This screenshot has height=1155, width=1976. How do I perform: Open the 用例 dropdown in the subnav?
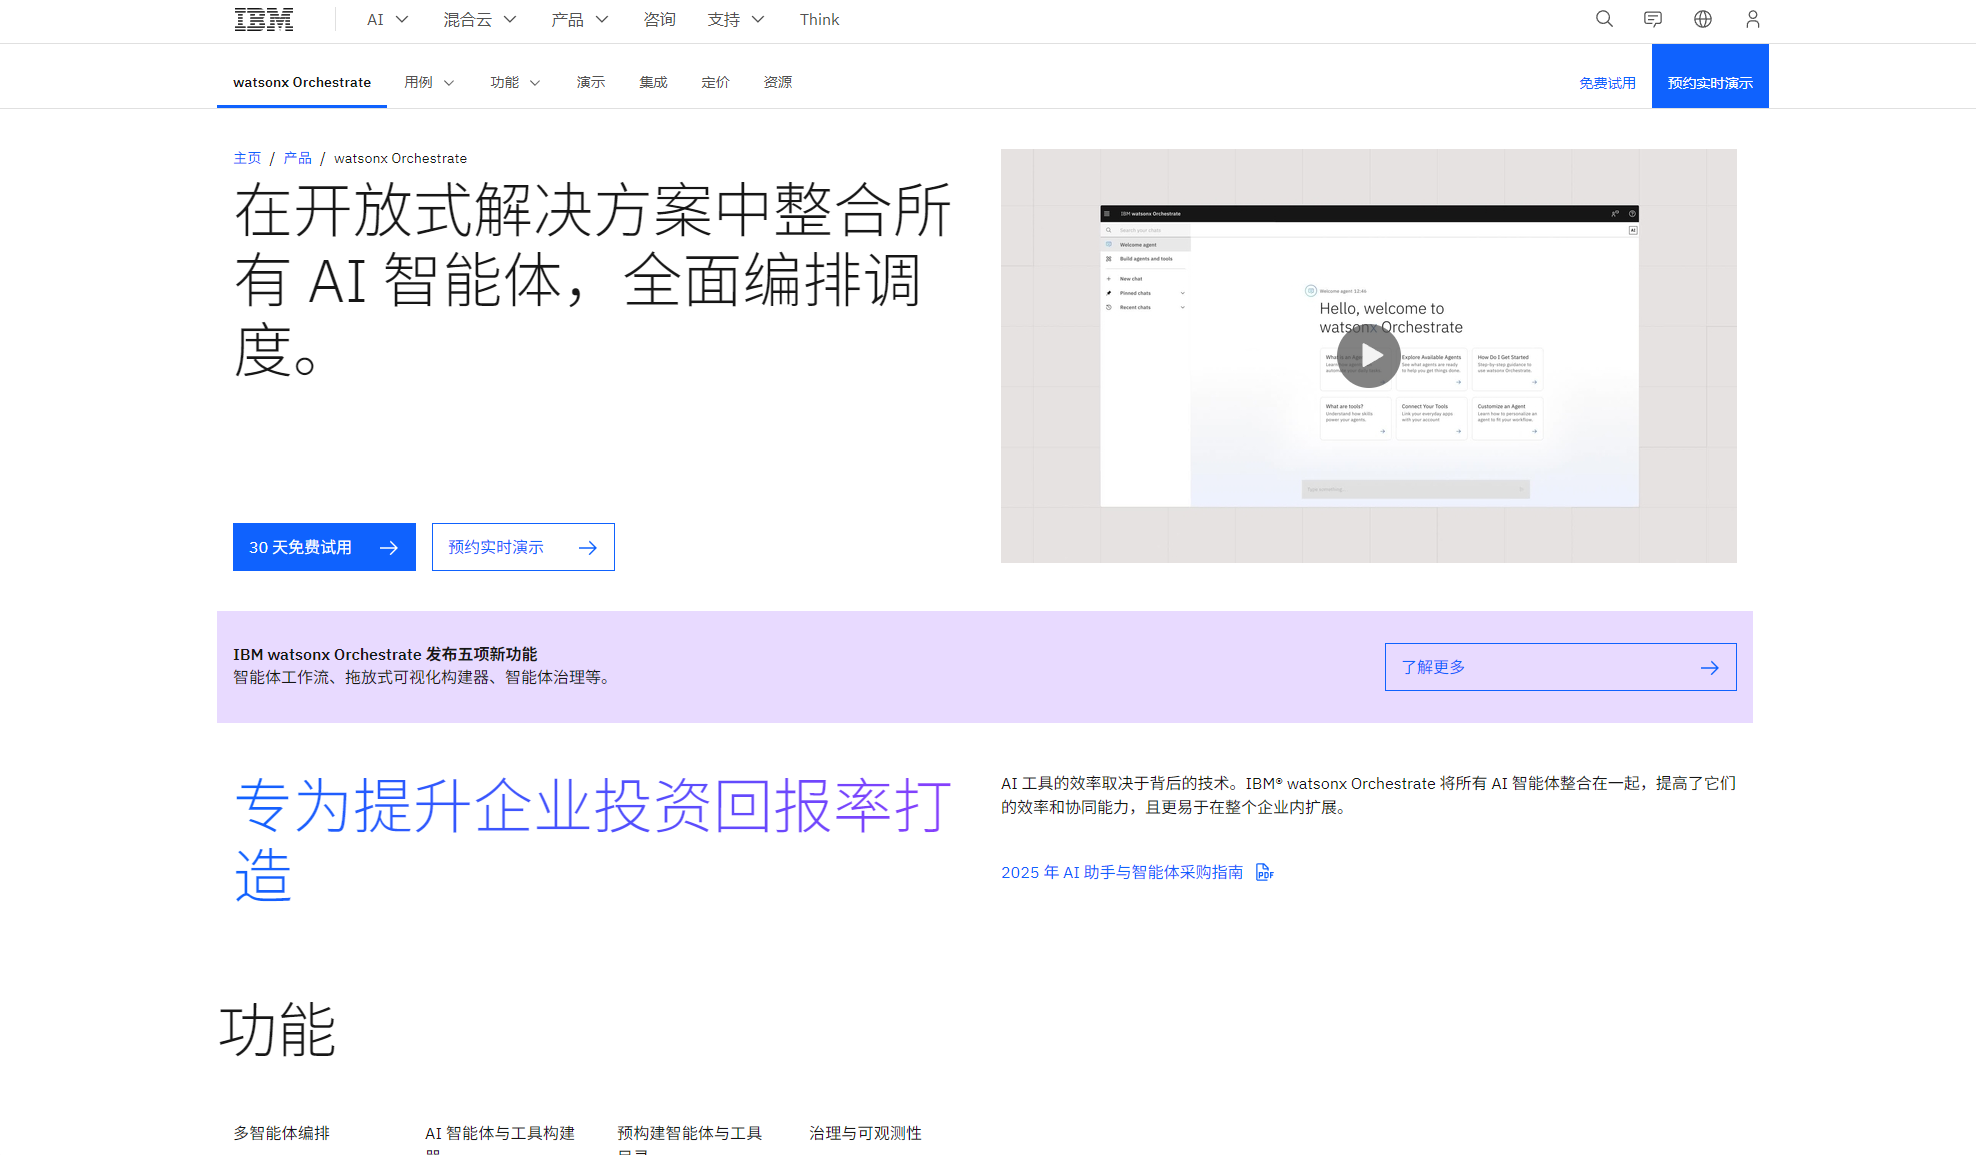click(x=428, y=82)
